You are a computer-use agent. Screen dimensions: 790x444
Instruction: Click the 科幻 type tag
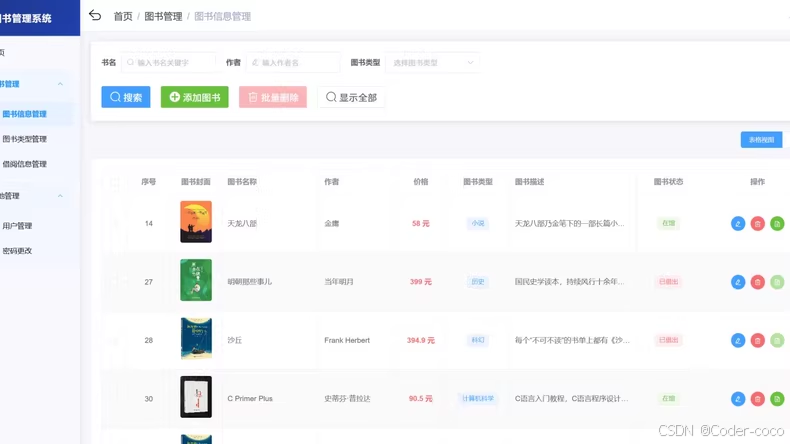[x=478, y=340]
